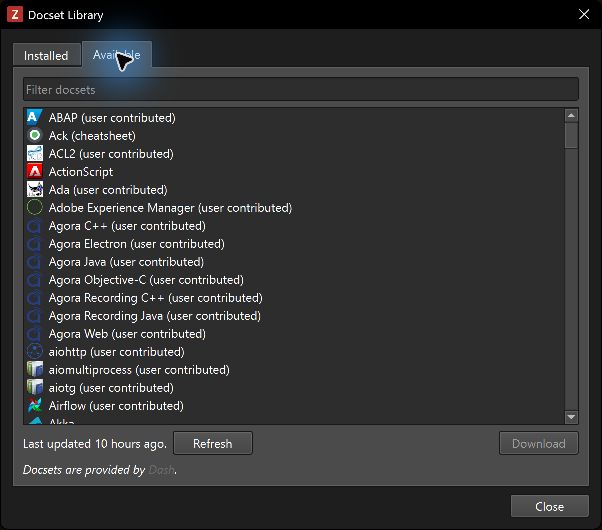Select "ABAP (user contributed)" row
The width and height of the screenshot is (602, 530).
294,118
